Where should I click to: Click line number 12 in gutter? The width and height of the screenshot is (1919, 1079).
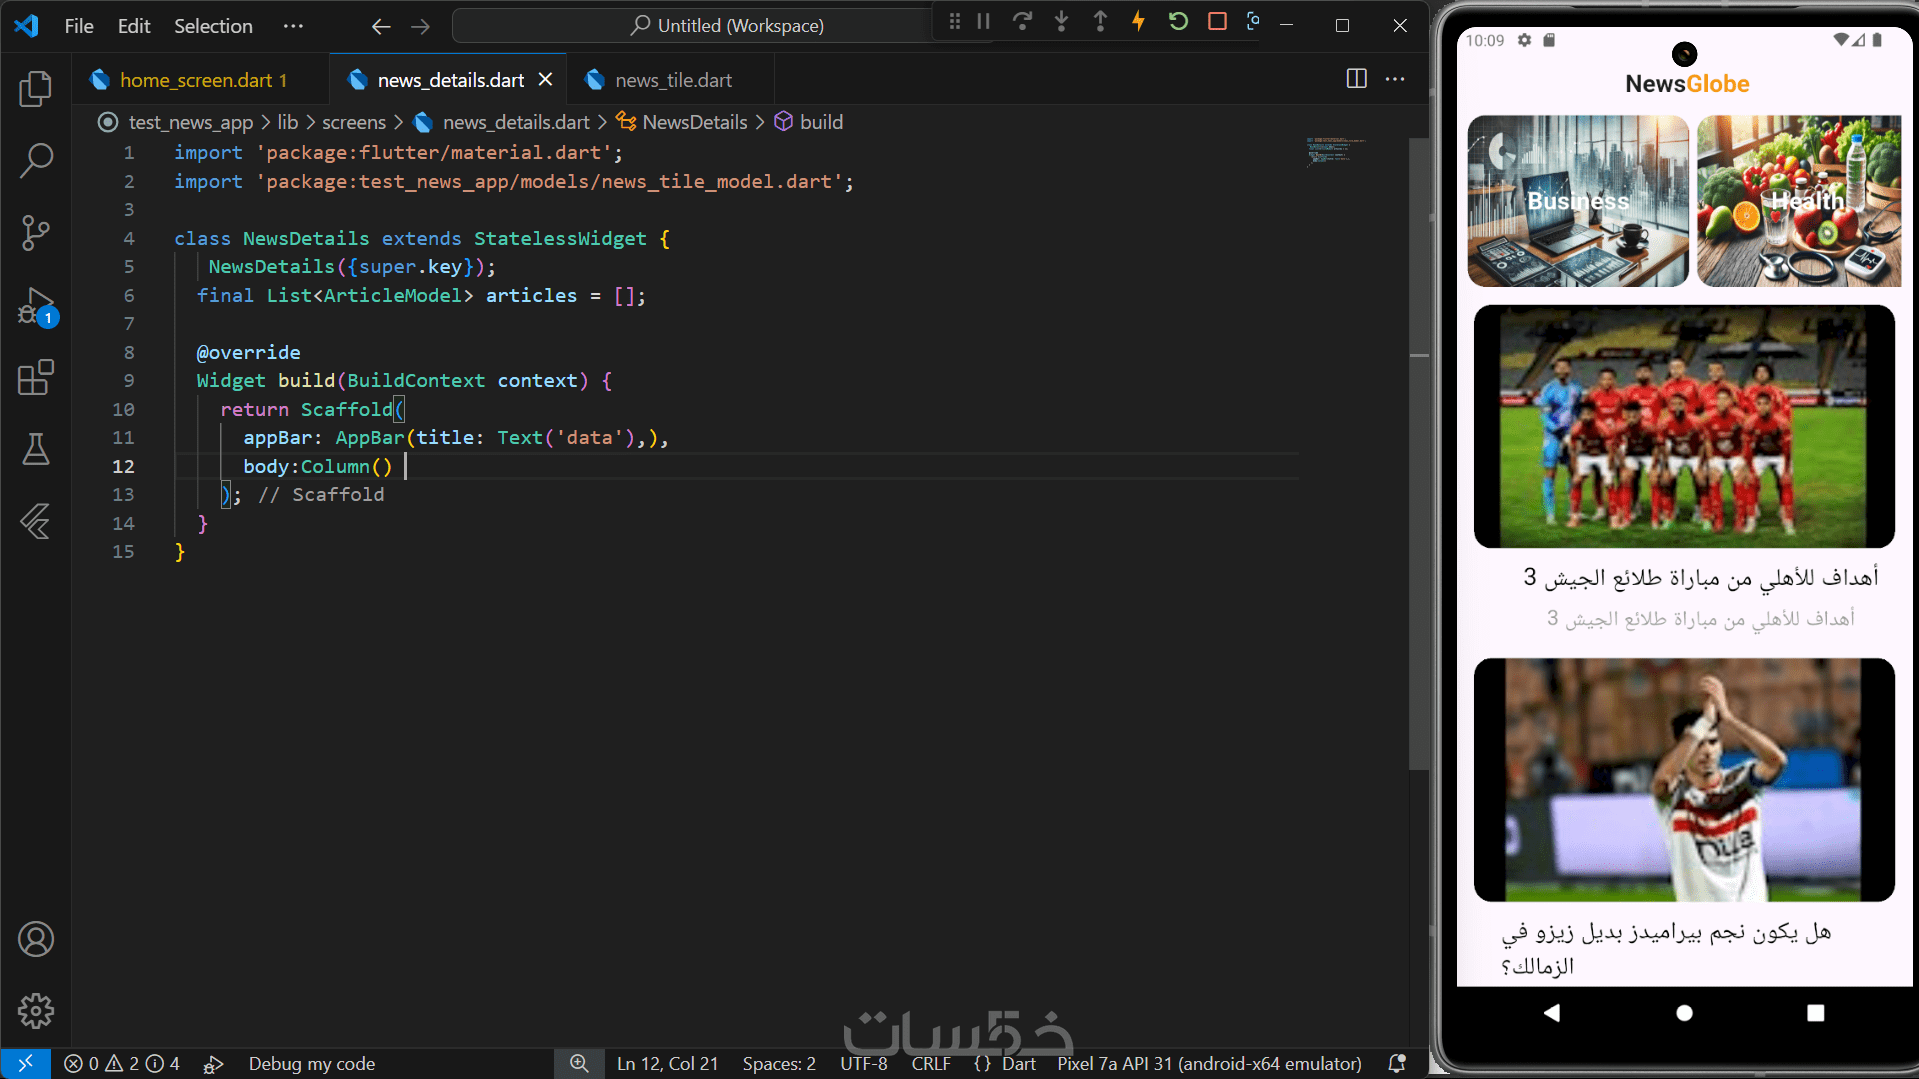tap(123, 466)
